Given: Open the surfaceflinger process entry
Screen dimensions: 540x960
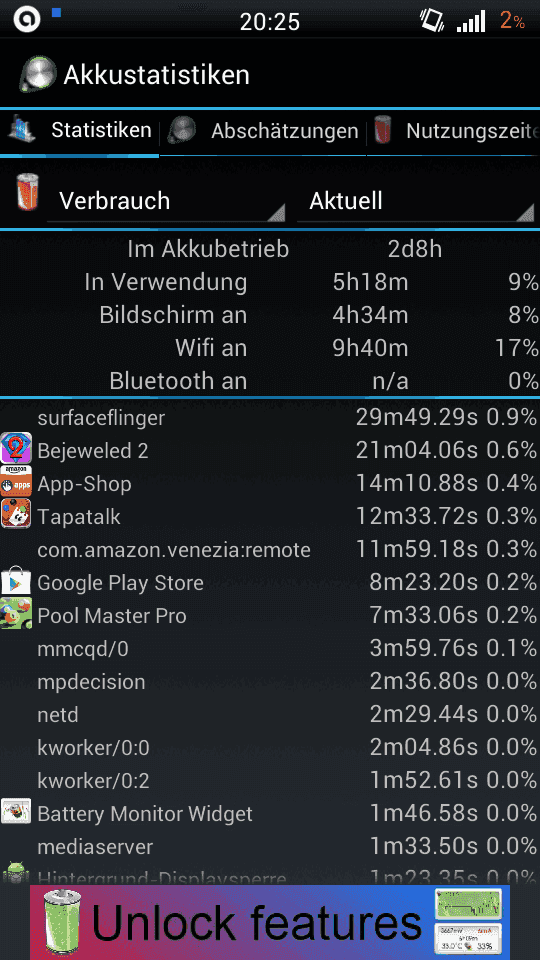Looking at the screenshot, I should [x=270, y=418].
